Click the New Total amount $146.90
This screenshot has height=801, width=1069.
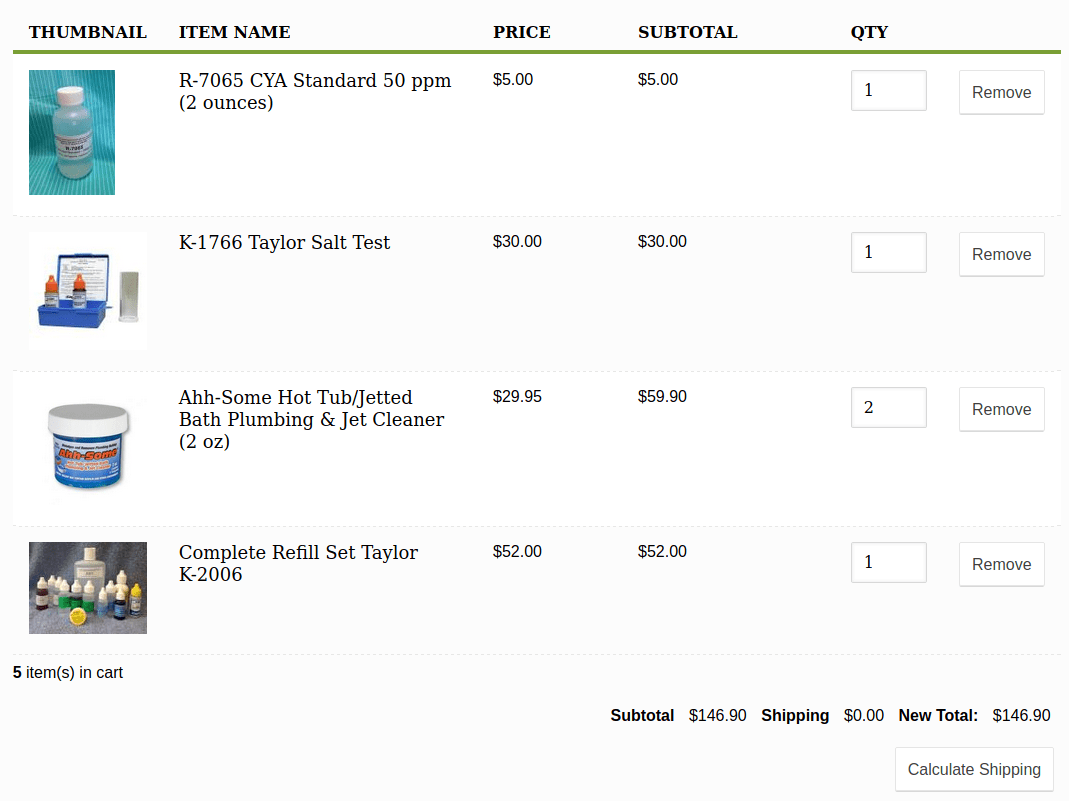click(x=1021, y=715)
